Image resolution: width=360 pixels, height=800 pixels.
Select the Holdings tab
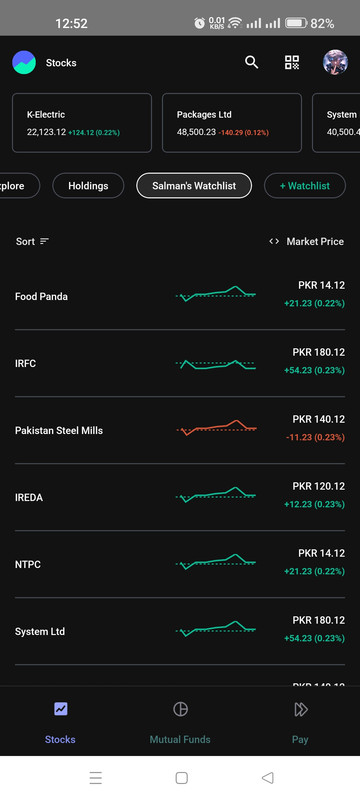click(88, 186)
